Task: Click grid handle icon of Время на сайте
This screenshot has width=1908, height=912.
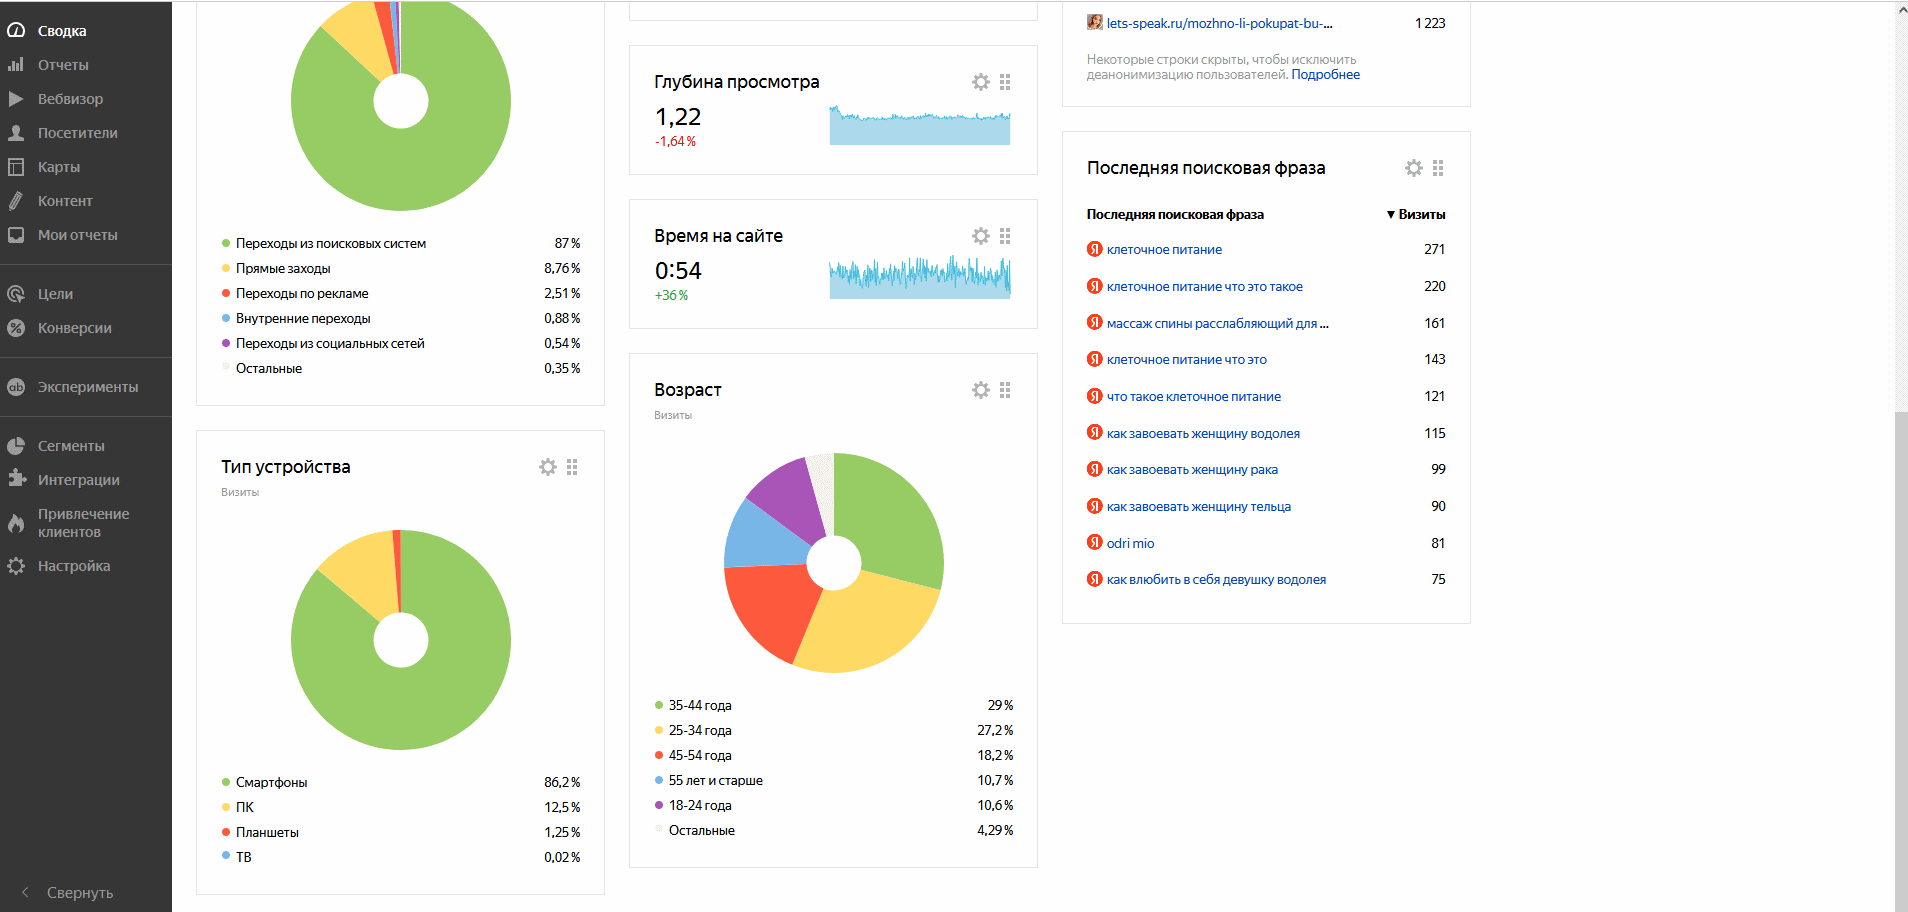Action: coord(1005,236)
